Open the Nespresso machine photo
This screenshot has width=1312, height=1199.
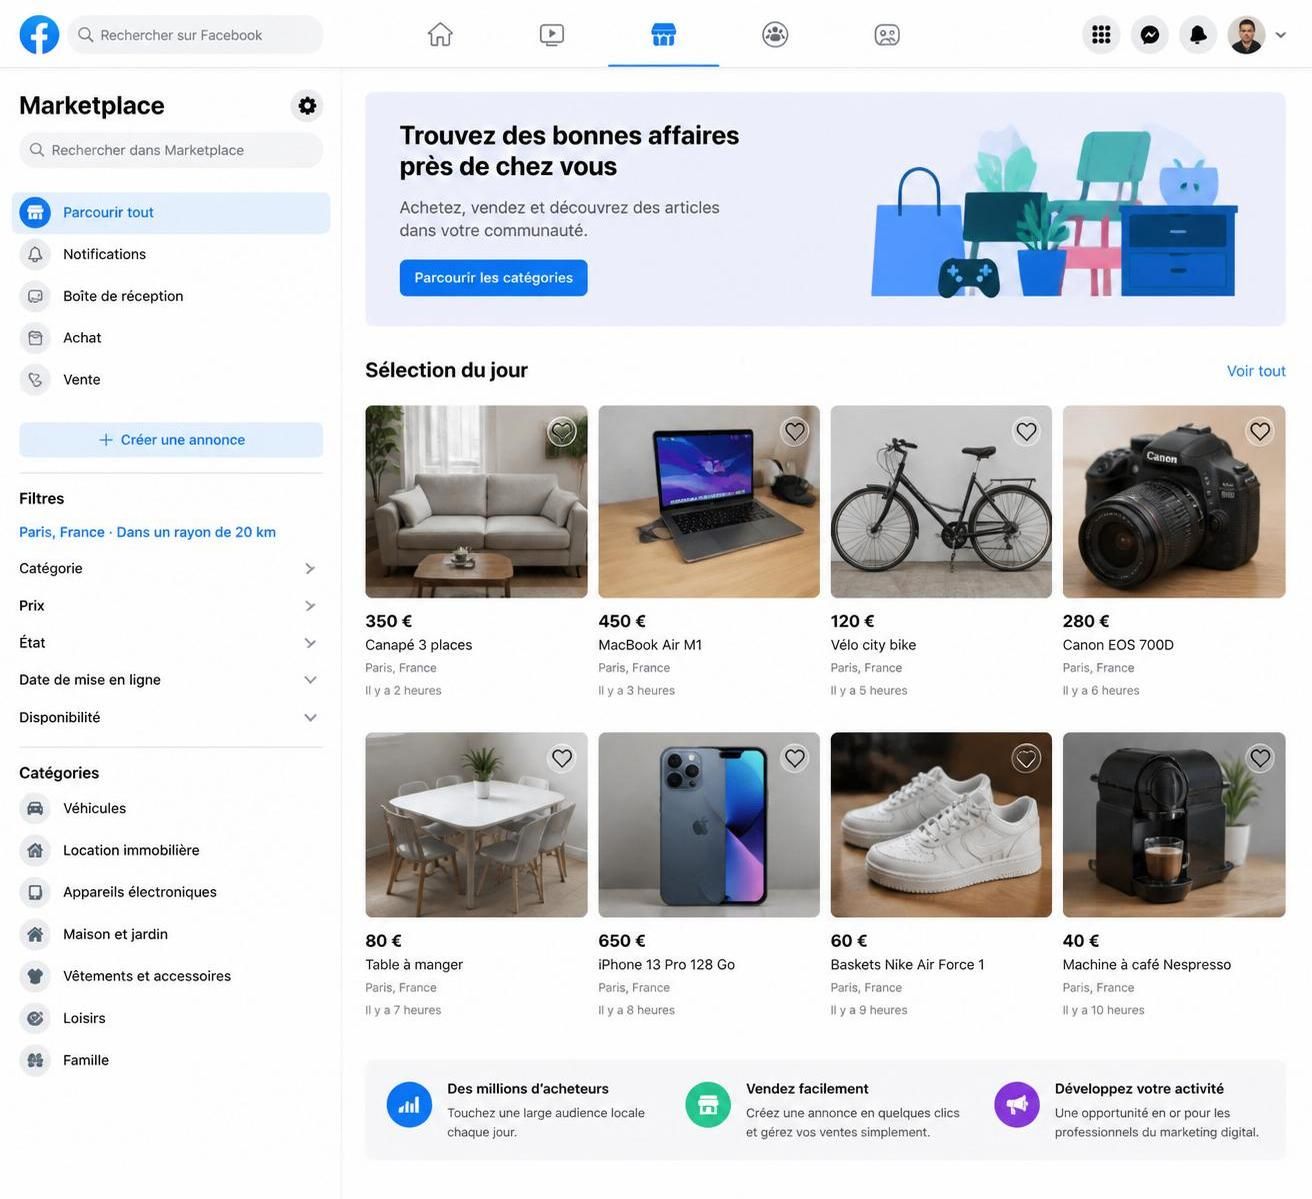click(x=1174, y=825)
